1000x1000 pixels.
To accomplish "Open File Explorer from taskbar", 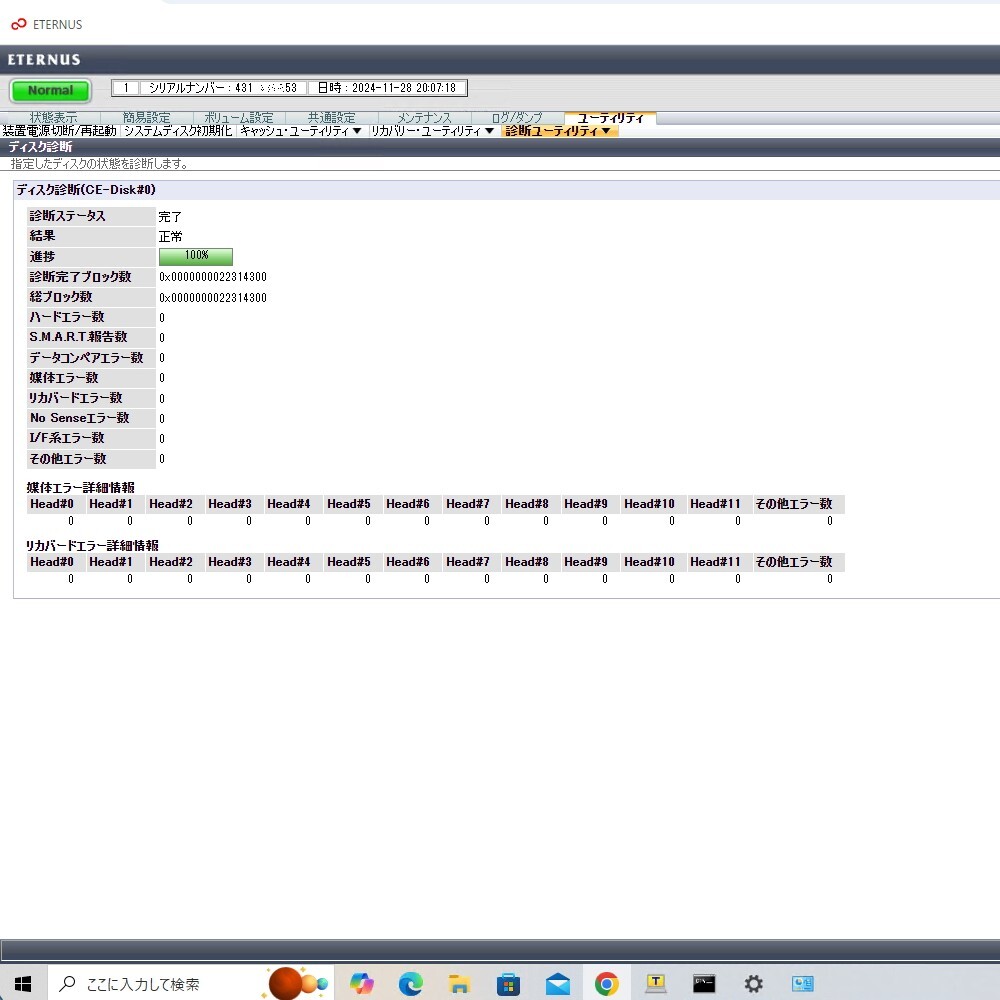I will click(x=459, y=984).
